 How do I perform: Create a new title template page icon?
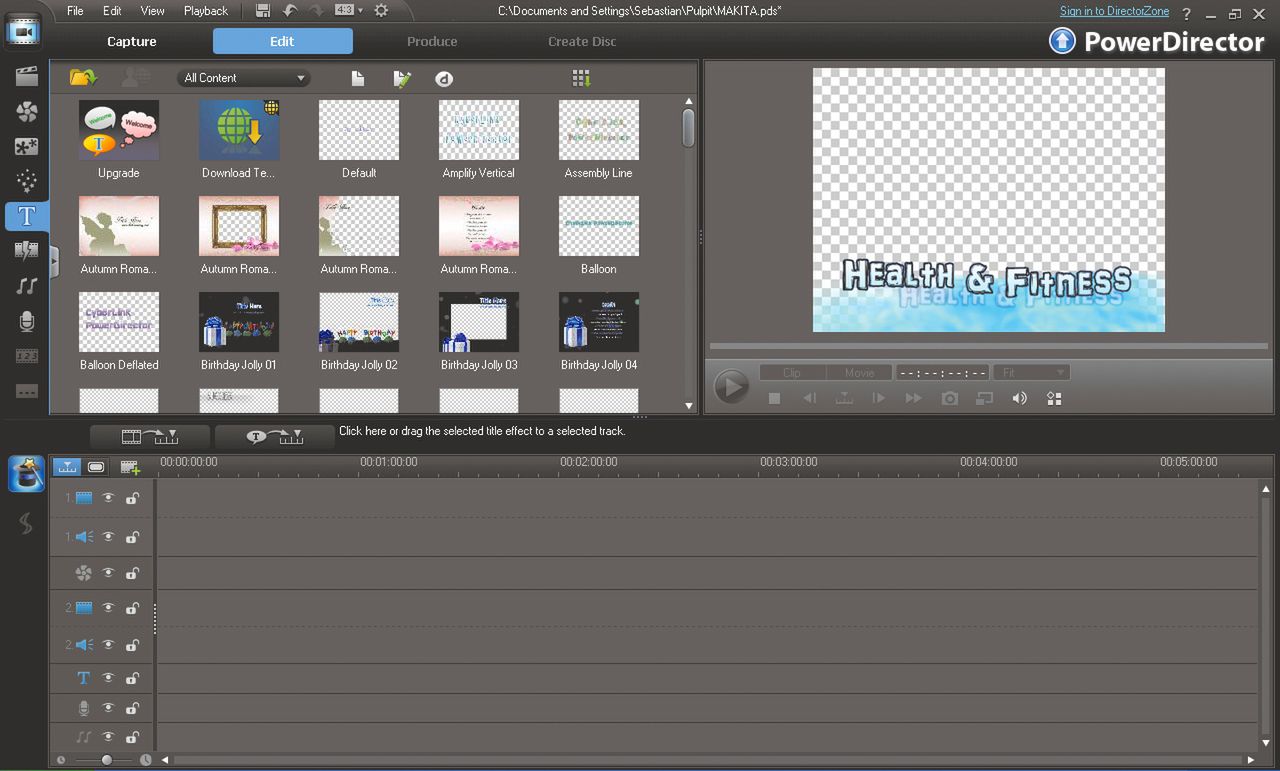[357, 79]
